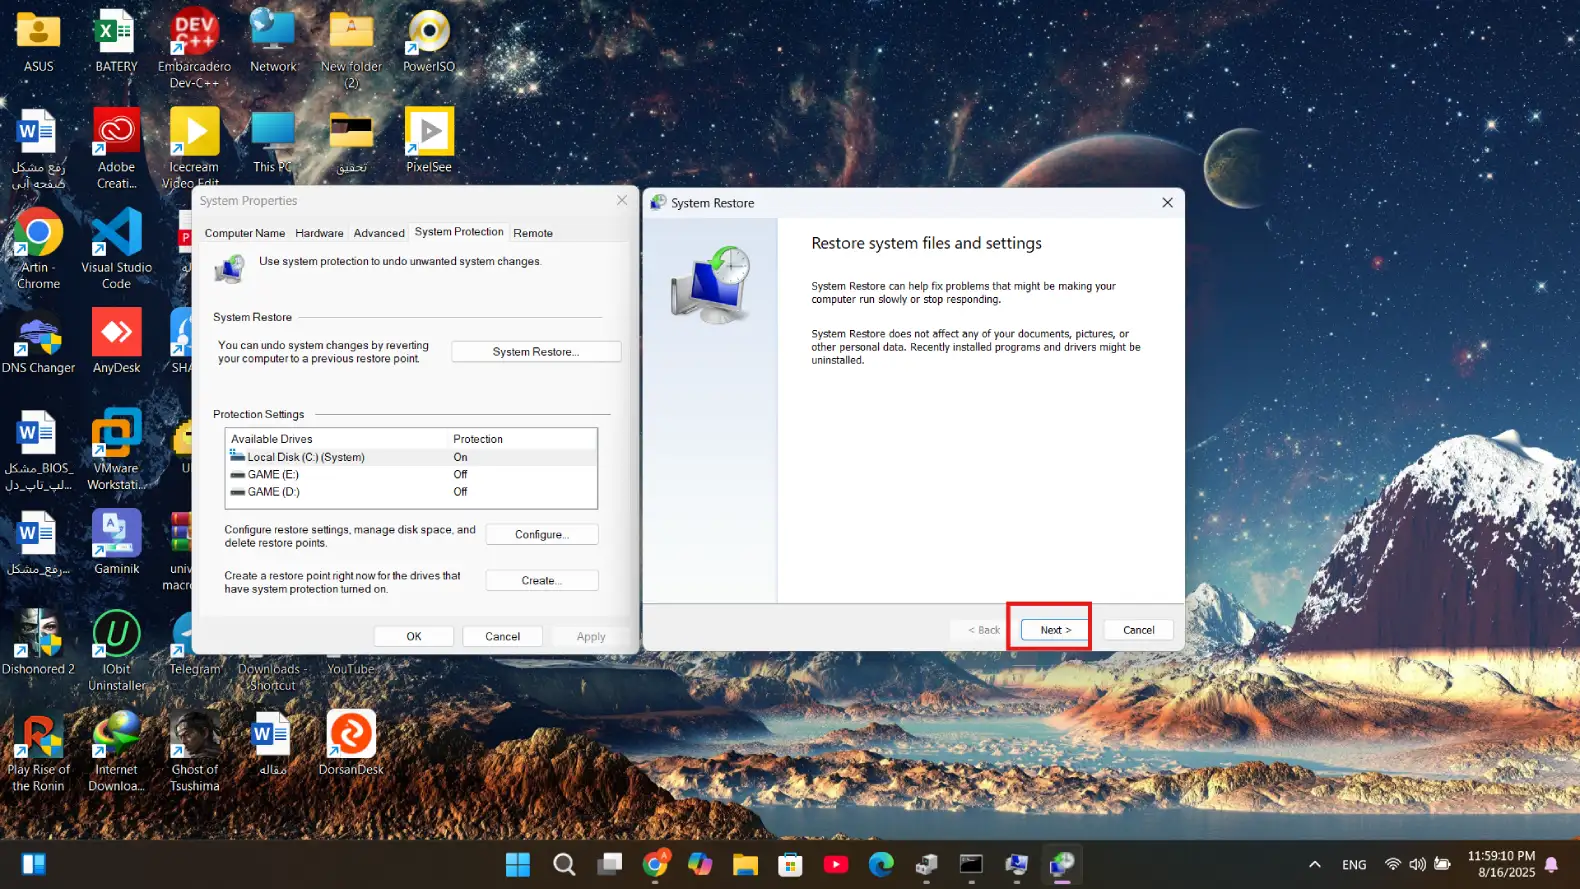The image size is (1580, 889).
Task: Open the Hardware tab
Action: pyautogui.click(x=319, y=233)
